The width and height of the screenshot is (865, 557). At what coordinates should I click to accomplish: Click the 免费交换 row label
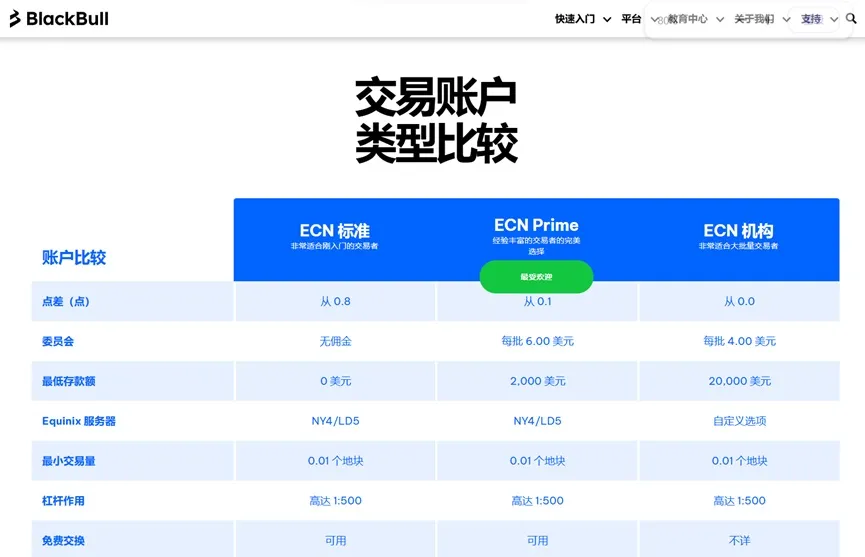point(63,540)
